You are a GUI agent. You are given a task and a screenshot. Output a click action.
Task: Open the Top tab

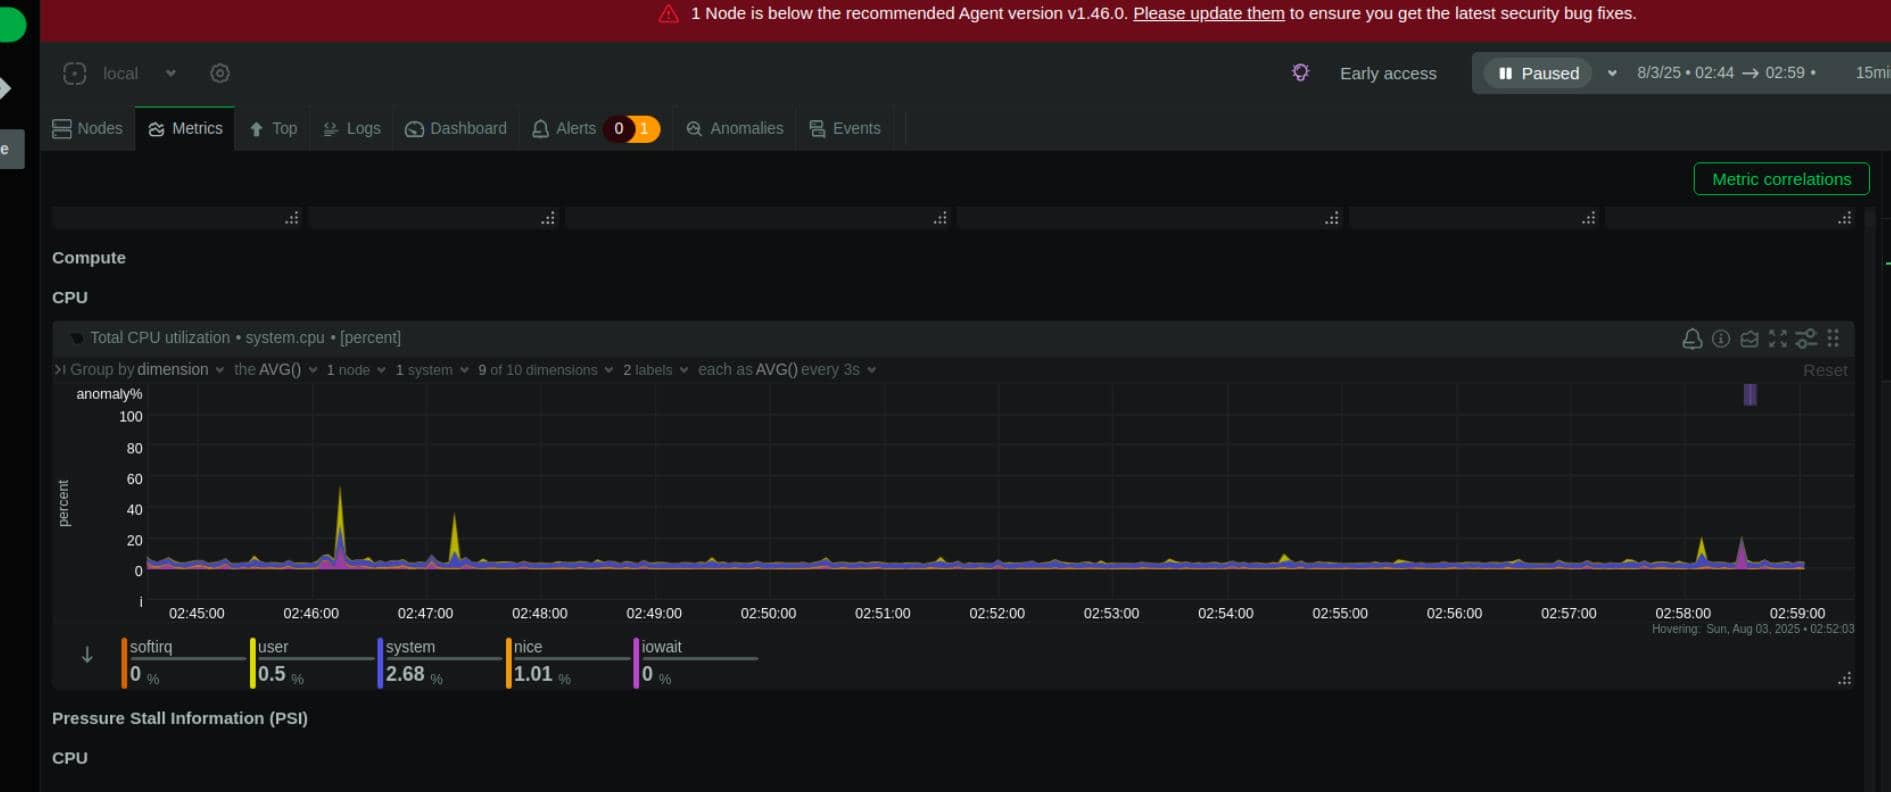pos(273,129)
